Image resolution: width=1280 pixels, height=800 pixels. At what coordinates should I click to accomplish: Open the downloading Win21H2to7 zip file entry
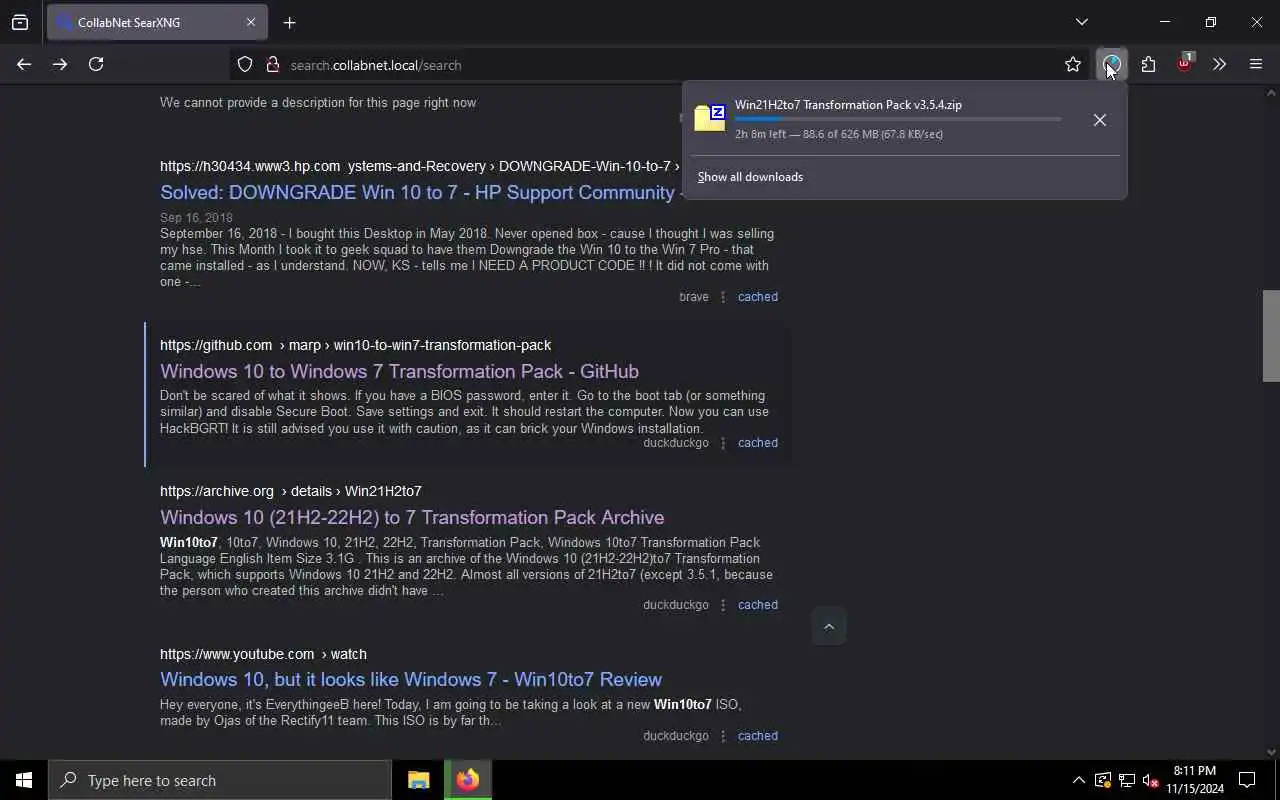pos(880,119)
